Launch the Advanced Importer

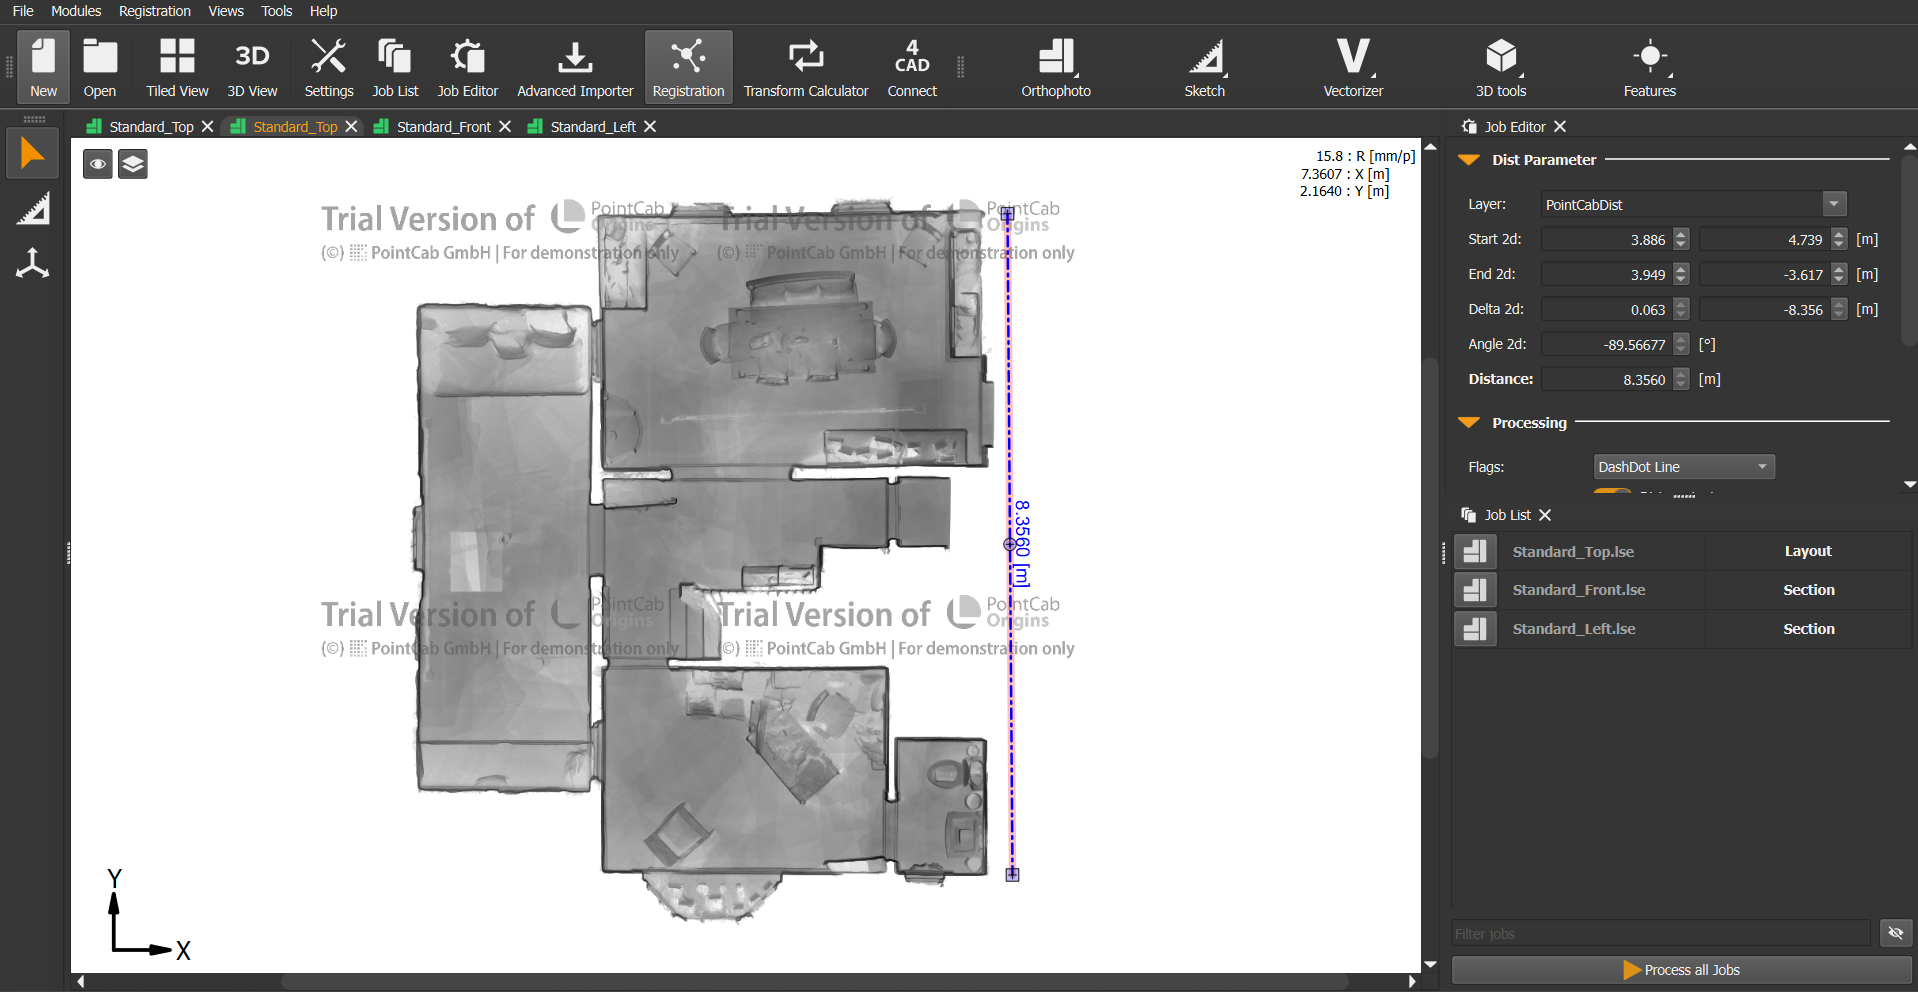[575, 66]
